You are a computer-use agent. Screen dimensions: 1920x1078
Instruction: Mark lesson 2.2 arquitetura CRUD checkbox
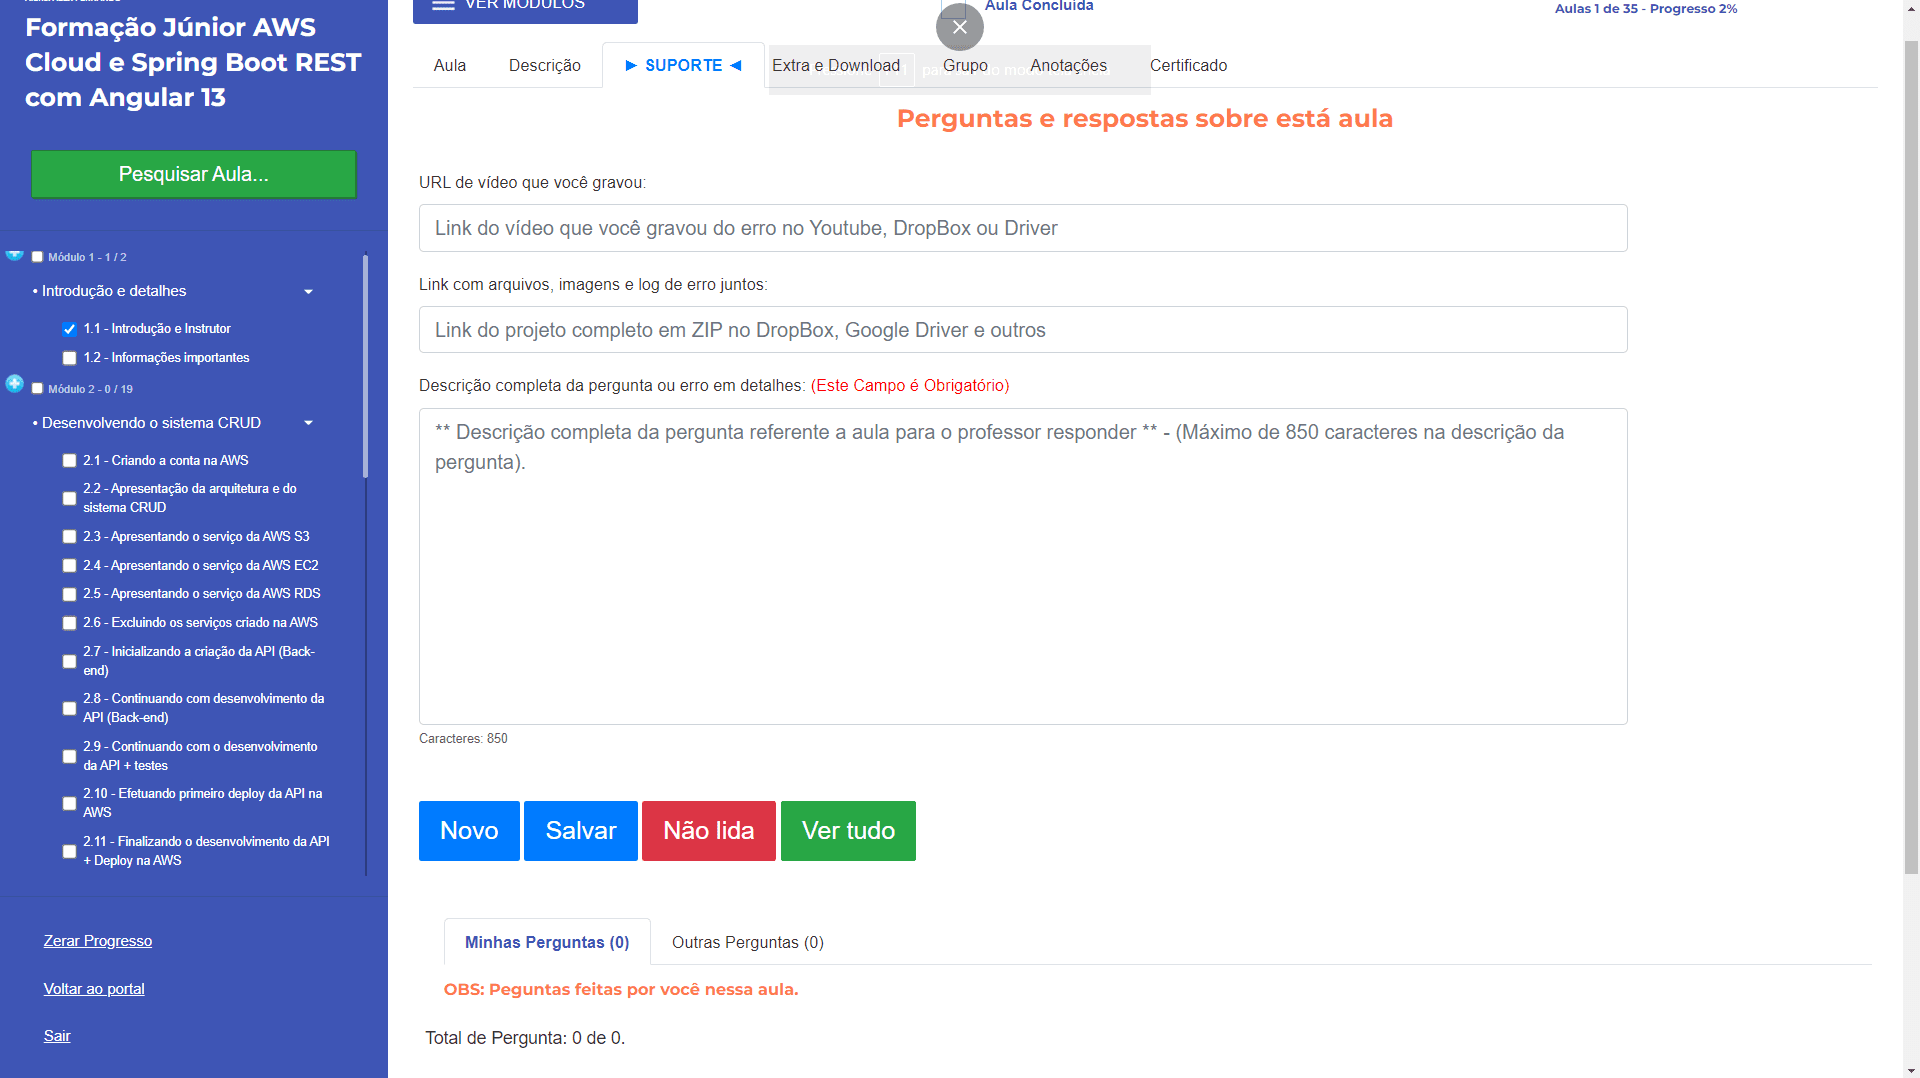pyautogui.click(x=69, y=498)
